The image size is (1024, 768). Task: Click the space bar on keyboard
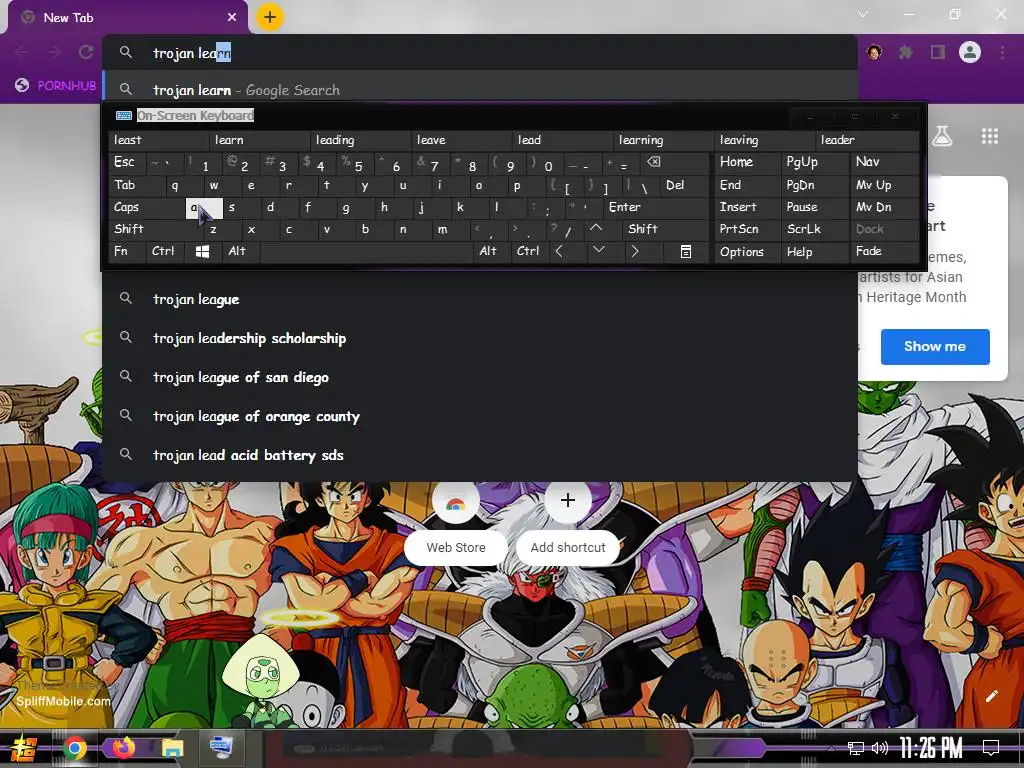click(x=367, y=251)
